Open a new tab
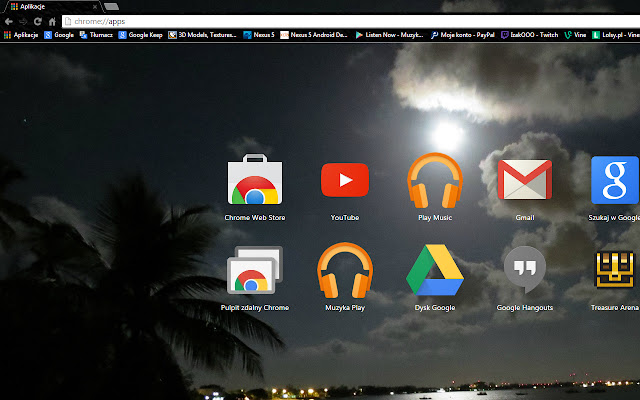The width and height of the screenshot is (640, 400). [111, 6]
